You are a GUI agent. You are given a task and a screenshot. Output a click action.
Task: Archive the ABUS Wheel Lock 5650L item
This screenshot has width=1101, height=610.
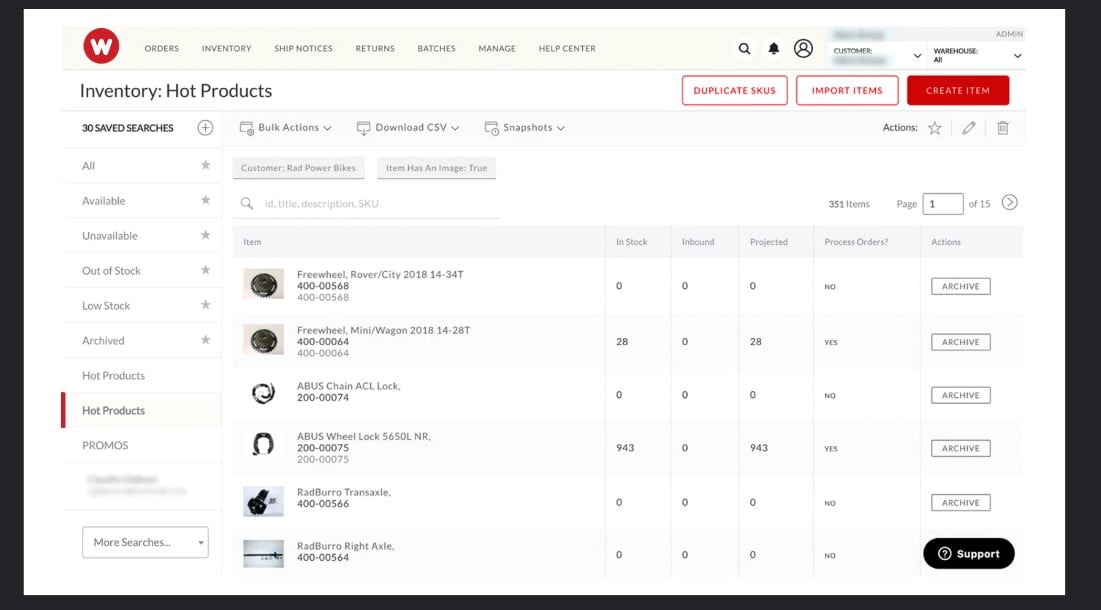coord(960,449)
